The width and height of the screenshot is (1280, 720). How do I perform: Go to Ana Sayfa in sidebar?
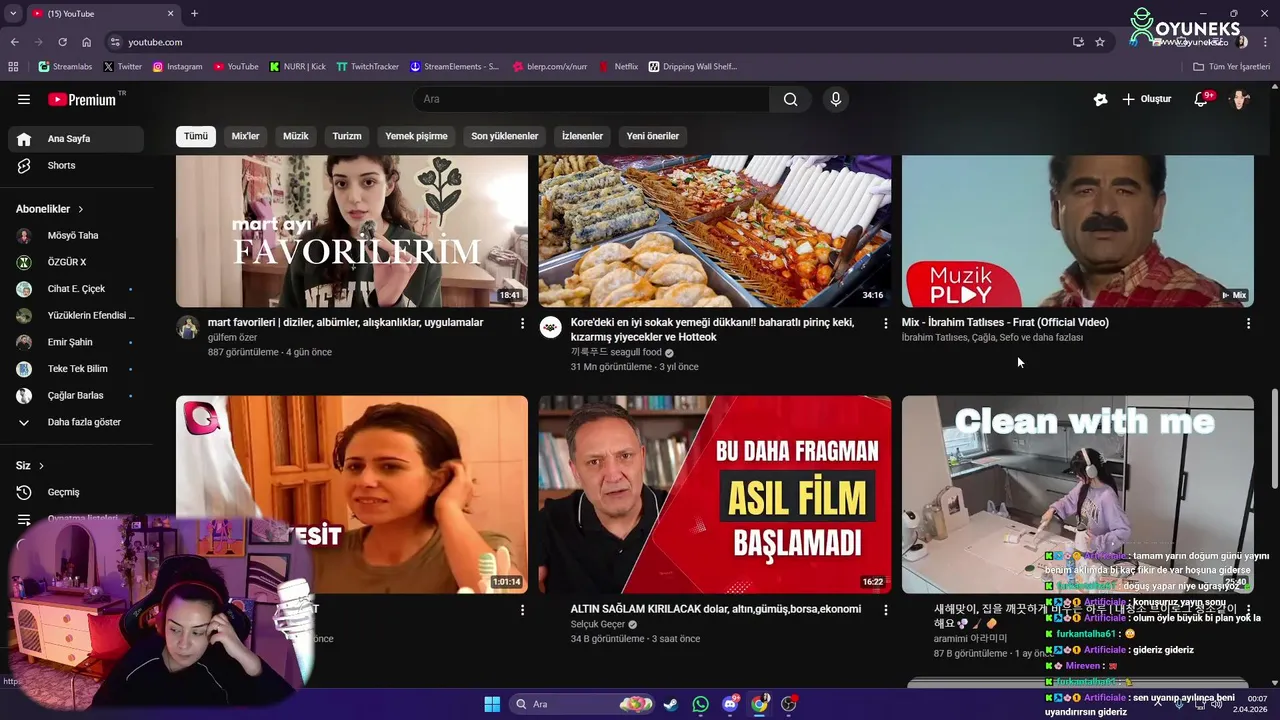pyautogui.click(x=76, y=139)
